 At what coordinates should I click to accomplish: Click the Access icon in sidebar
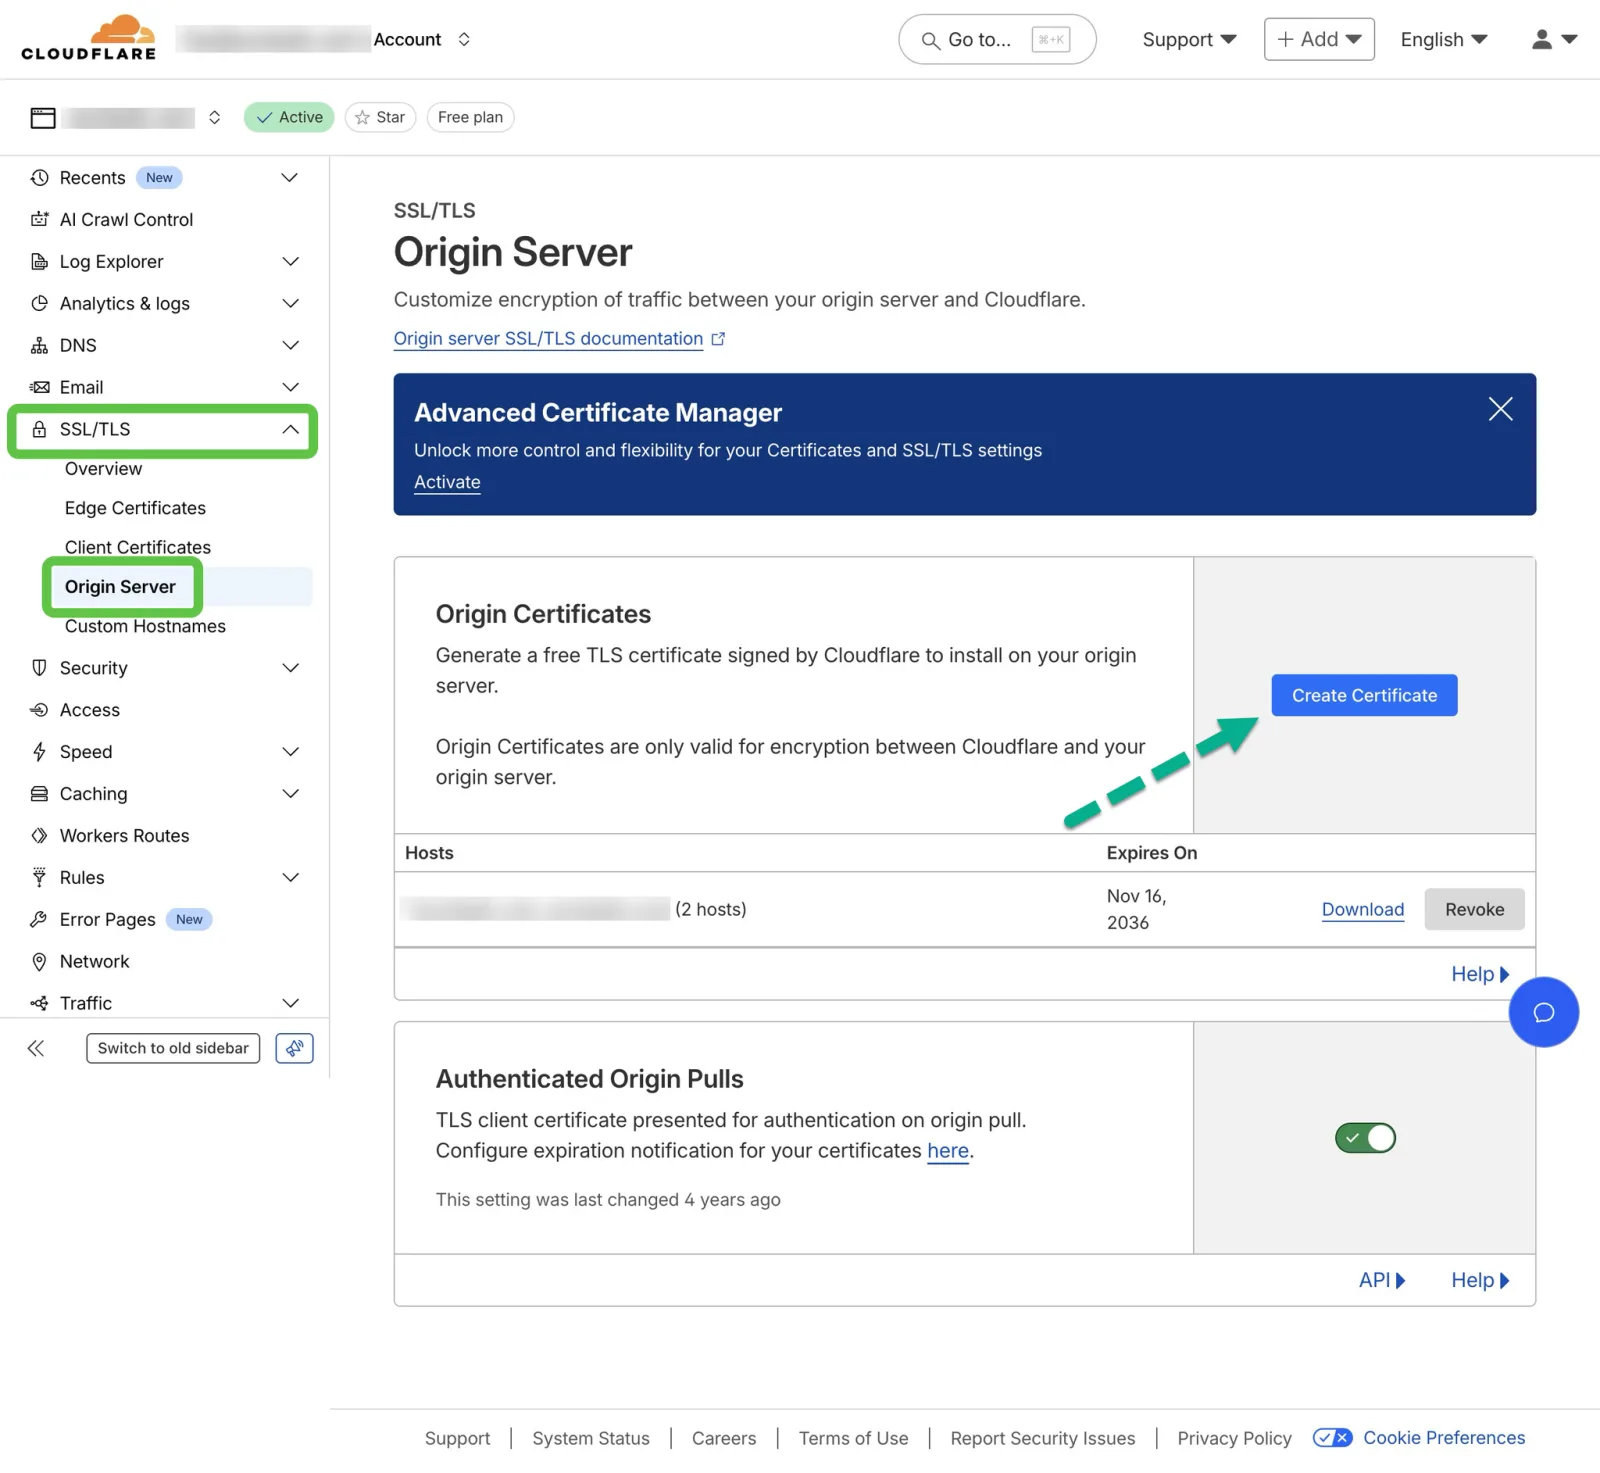(40, 710)
